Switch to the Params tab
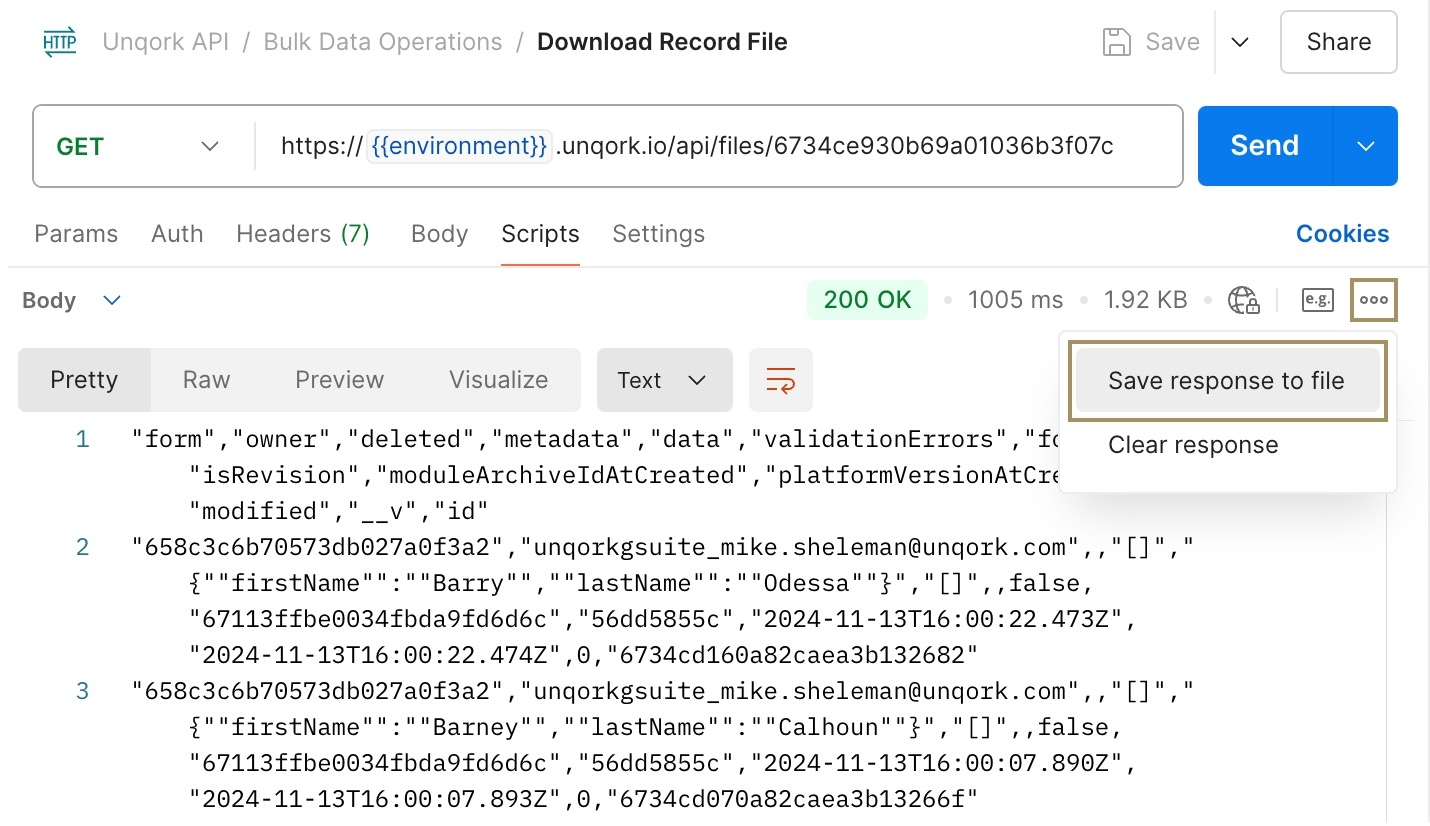This screenshot has width=1430, height=826. [x=76, y=234]
